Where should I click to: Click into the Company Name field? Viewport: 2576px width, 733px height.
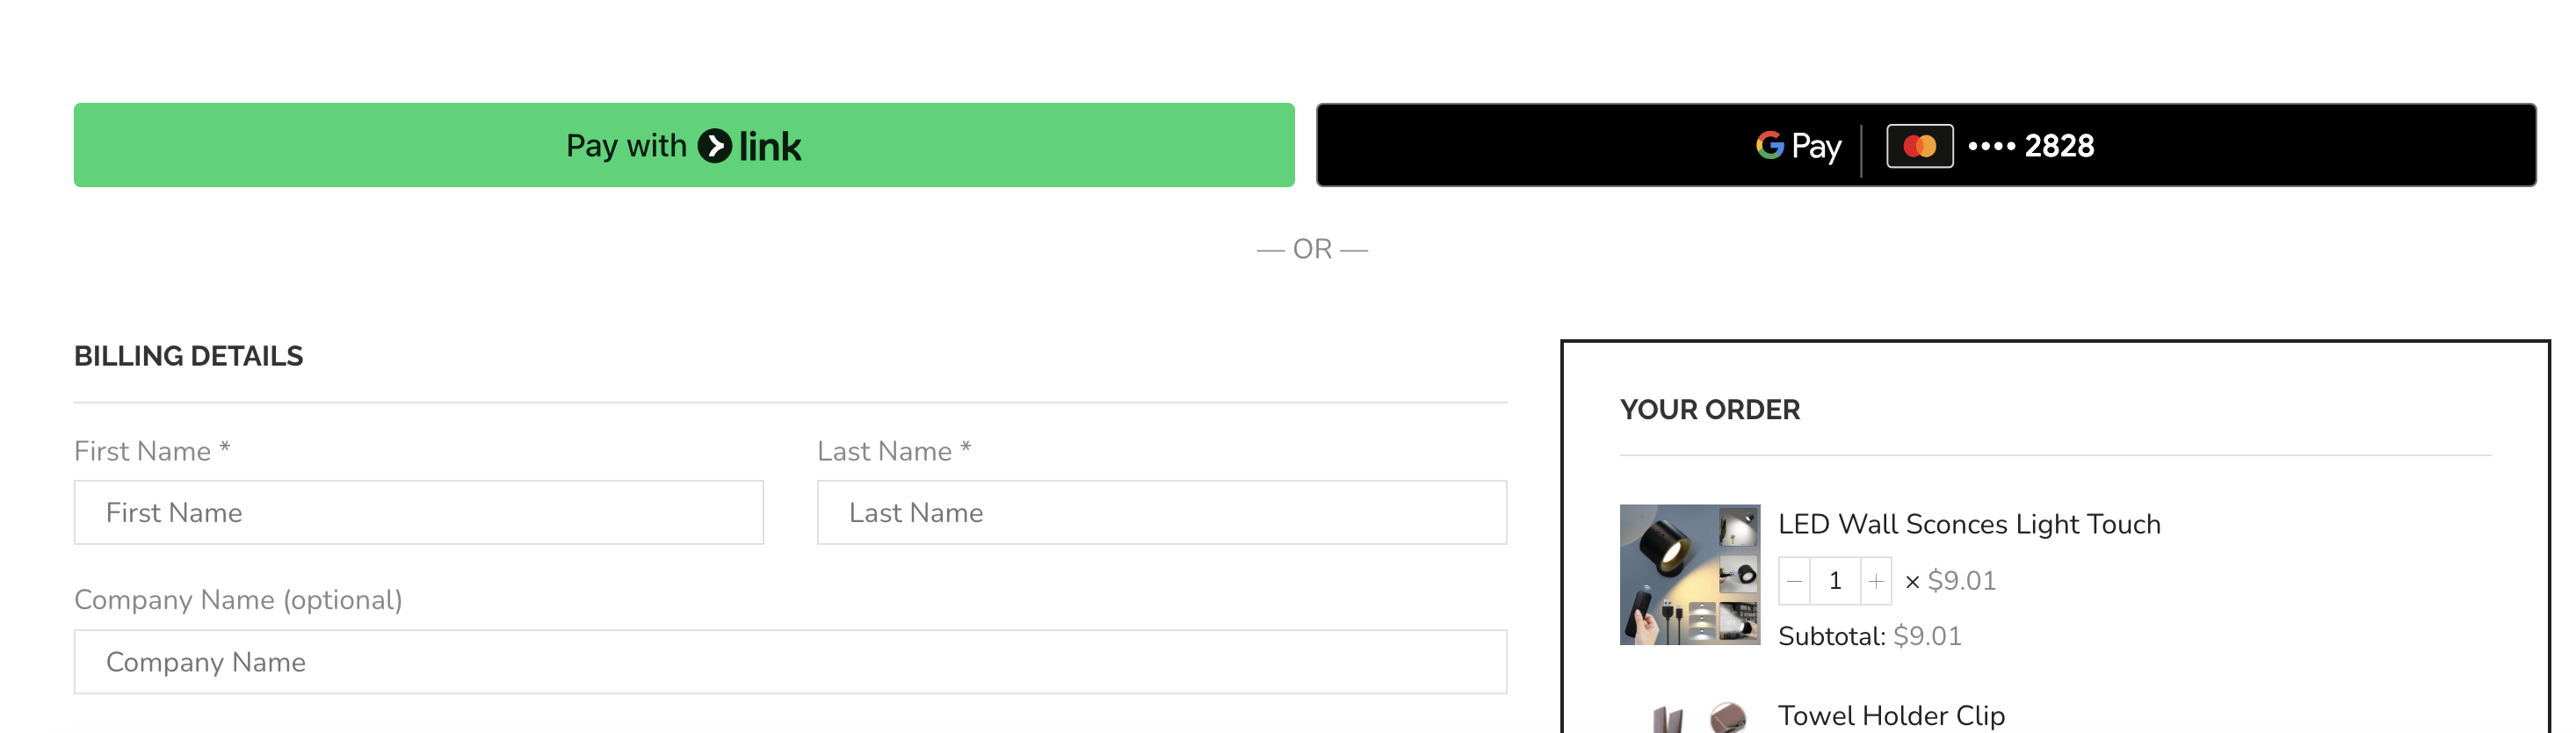(790, 662)
